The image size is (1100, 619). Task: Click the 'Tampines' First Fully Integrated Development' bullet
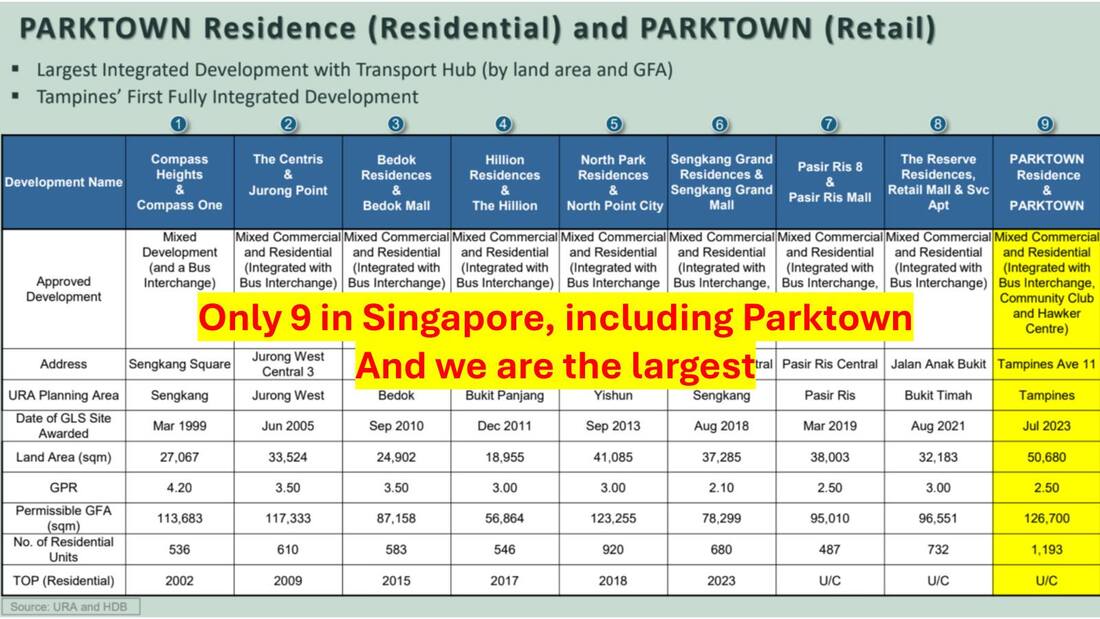227,97
